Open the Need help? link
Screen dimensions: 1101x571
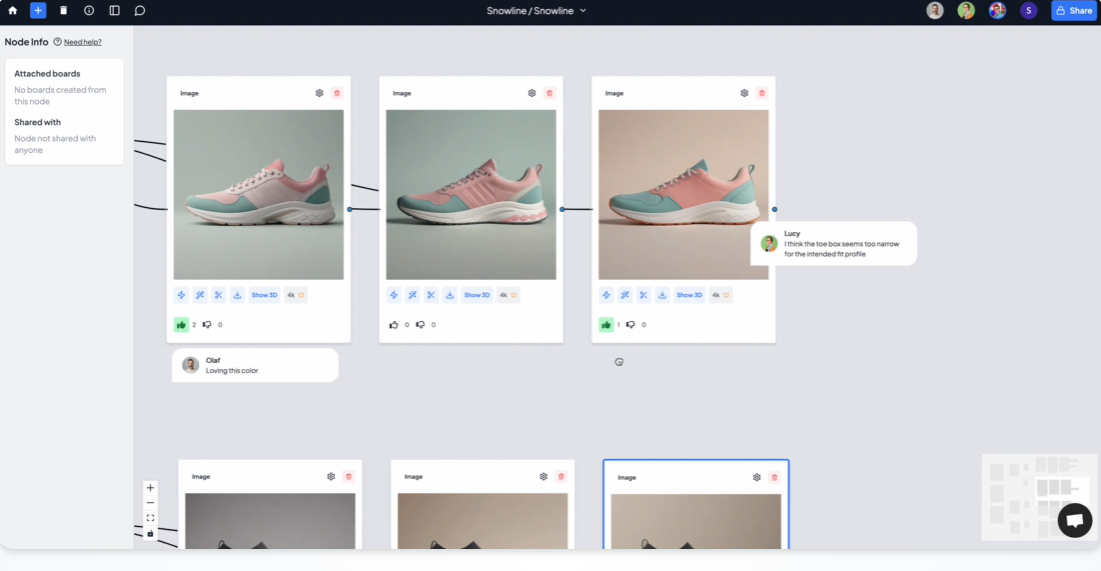82,42
